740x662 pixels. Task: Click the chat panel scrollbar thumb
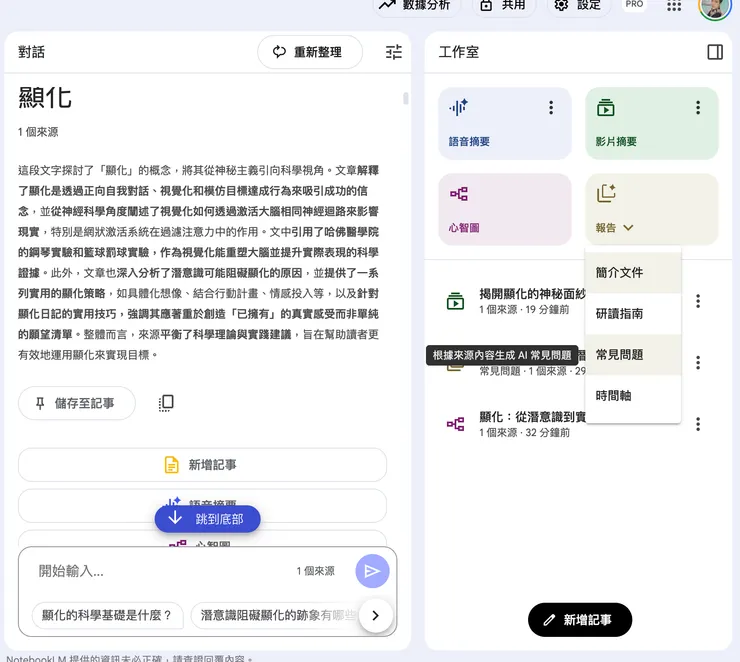pos(405,98)
